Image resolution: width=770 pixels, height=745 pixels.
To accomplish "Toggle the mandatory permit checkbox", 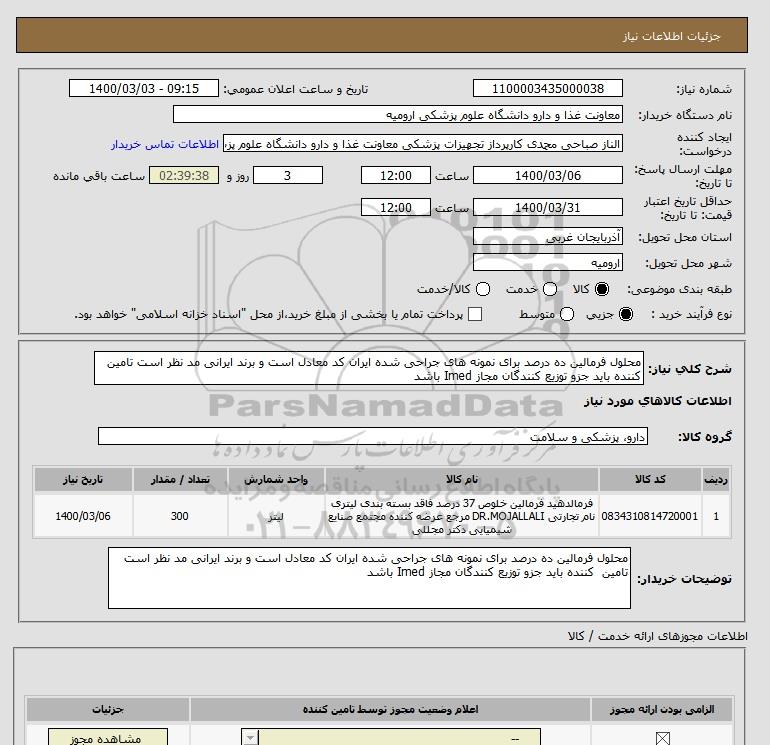I will pyautogui.click(x=660, y=739).
